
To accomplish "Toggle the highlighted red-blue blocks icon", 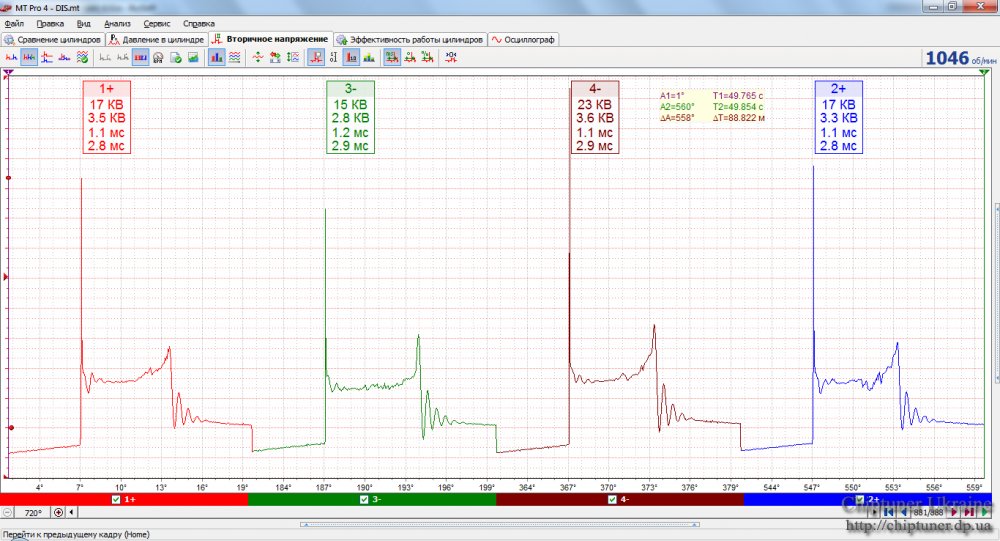I will click(x=140, y=57).
